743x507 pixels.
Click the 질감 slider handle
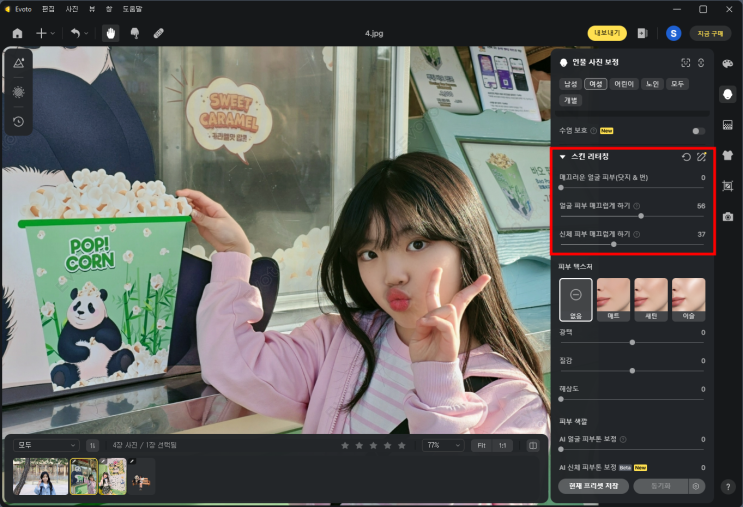(x=632, y=371)
